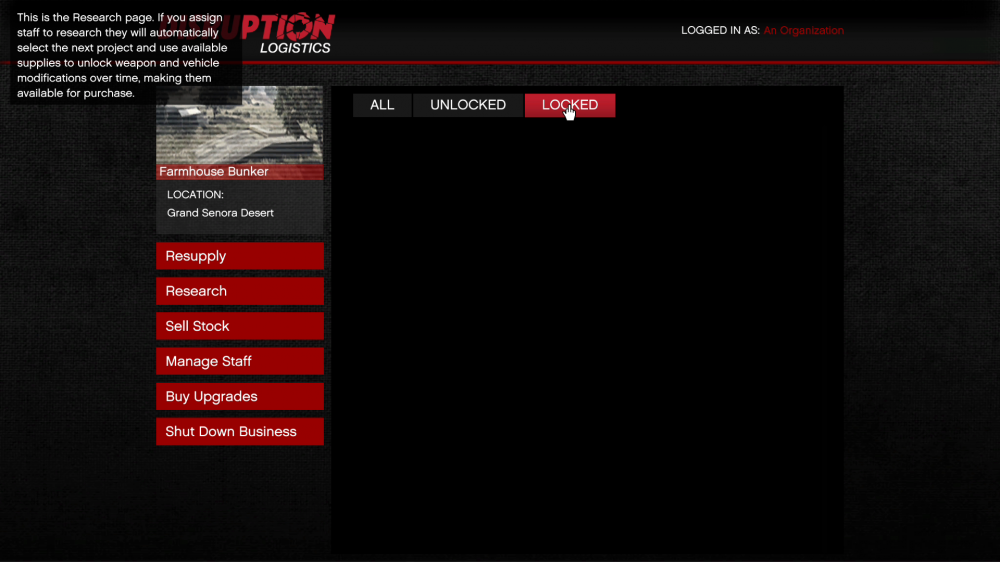The height and width of the screenshot is (562, 1000).
Task: Show the UNLOCKED research tab
Action: (468, 105)
